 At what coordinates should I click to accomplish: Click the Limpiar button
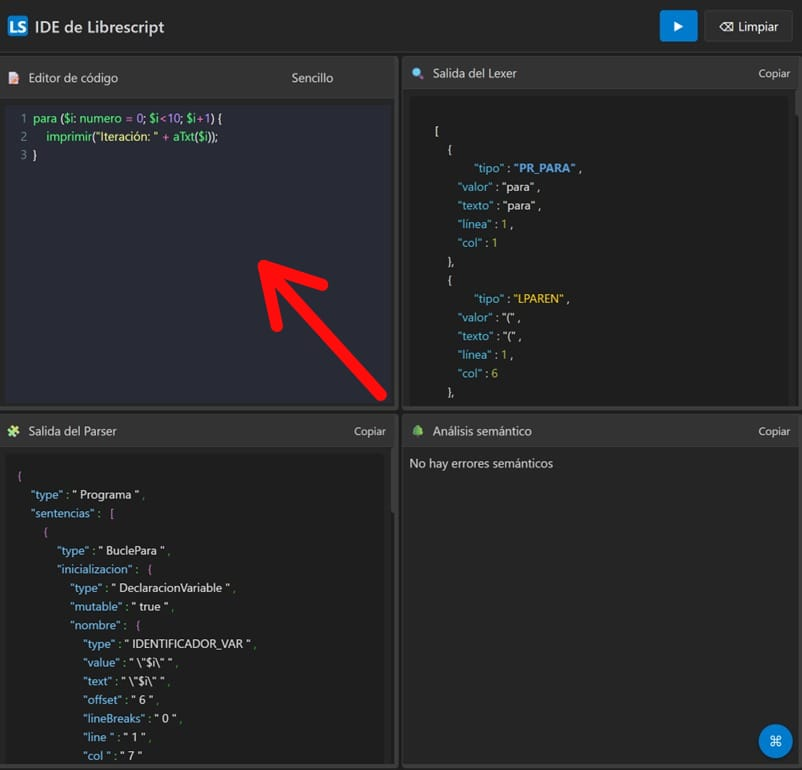[748, 27]
